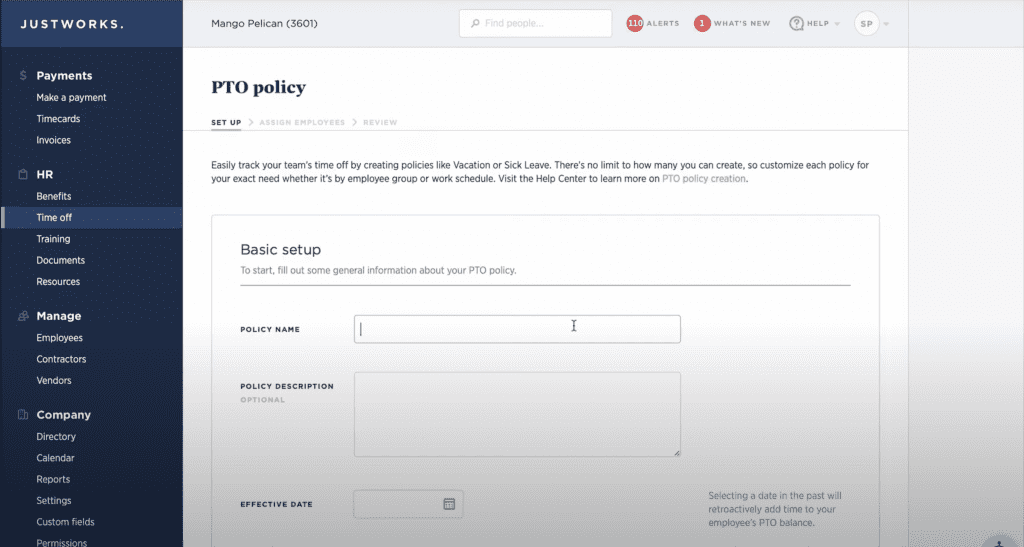
Task: Click the Company building icon
Action: 23,414
